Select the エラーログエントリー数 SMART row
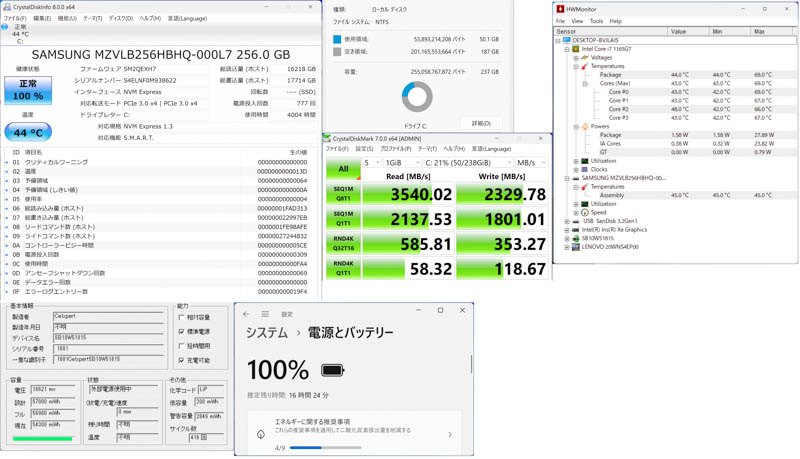Screen dimensions: 800x459 click(159, 292)
